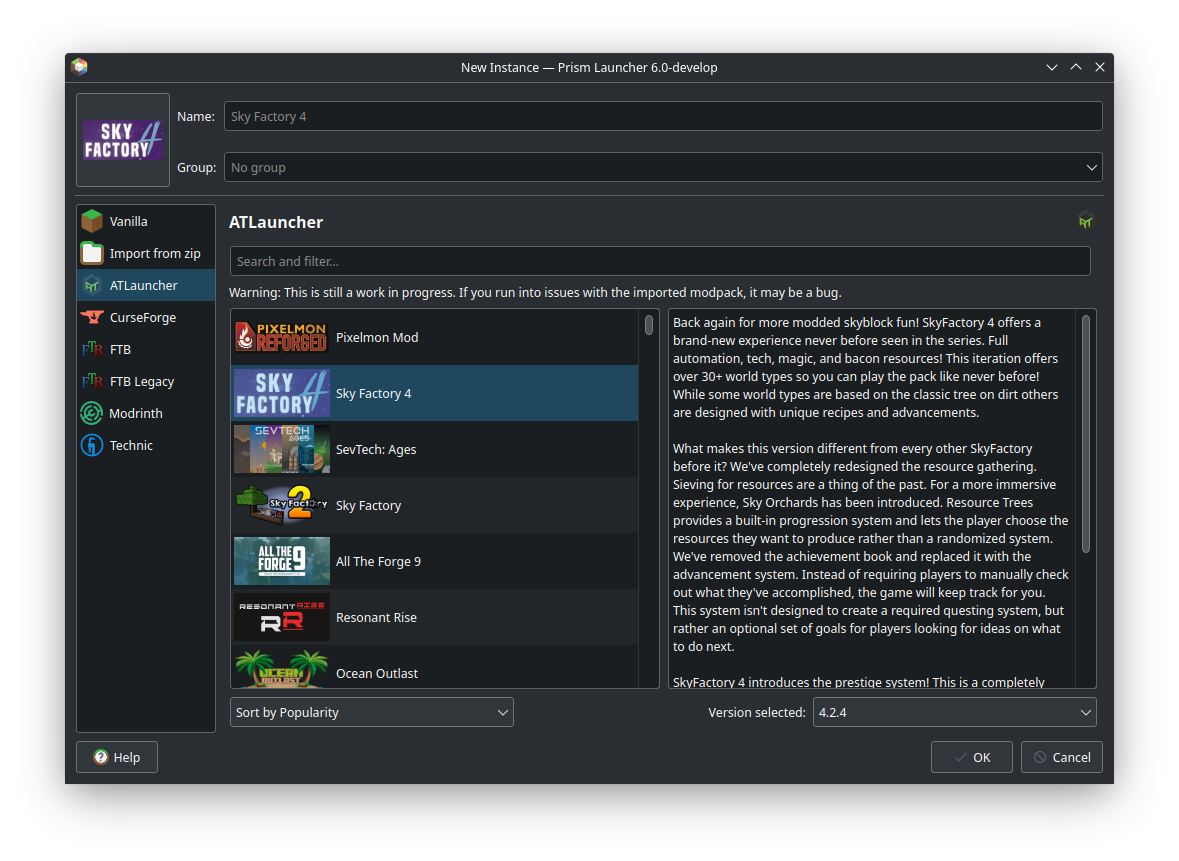This screenshot has width=1179, height=861.
Task: Select the Resonant Rise entry text
Action: point(376,617)
